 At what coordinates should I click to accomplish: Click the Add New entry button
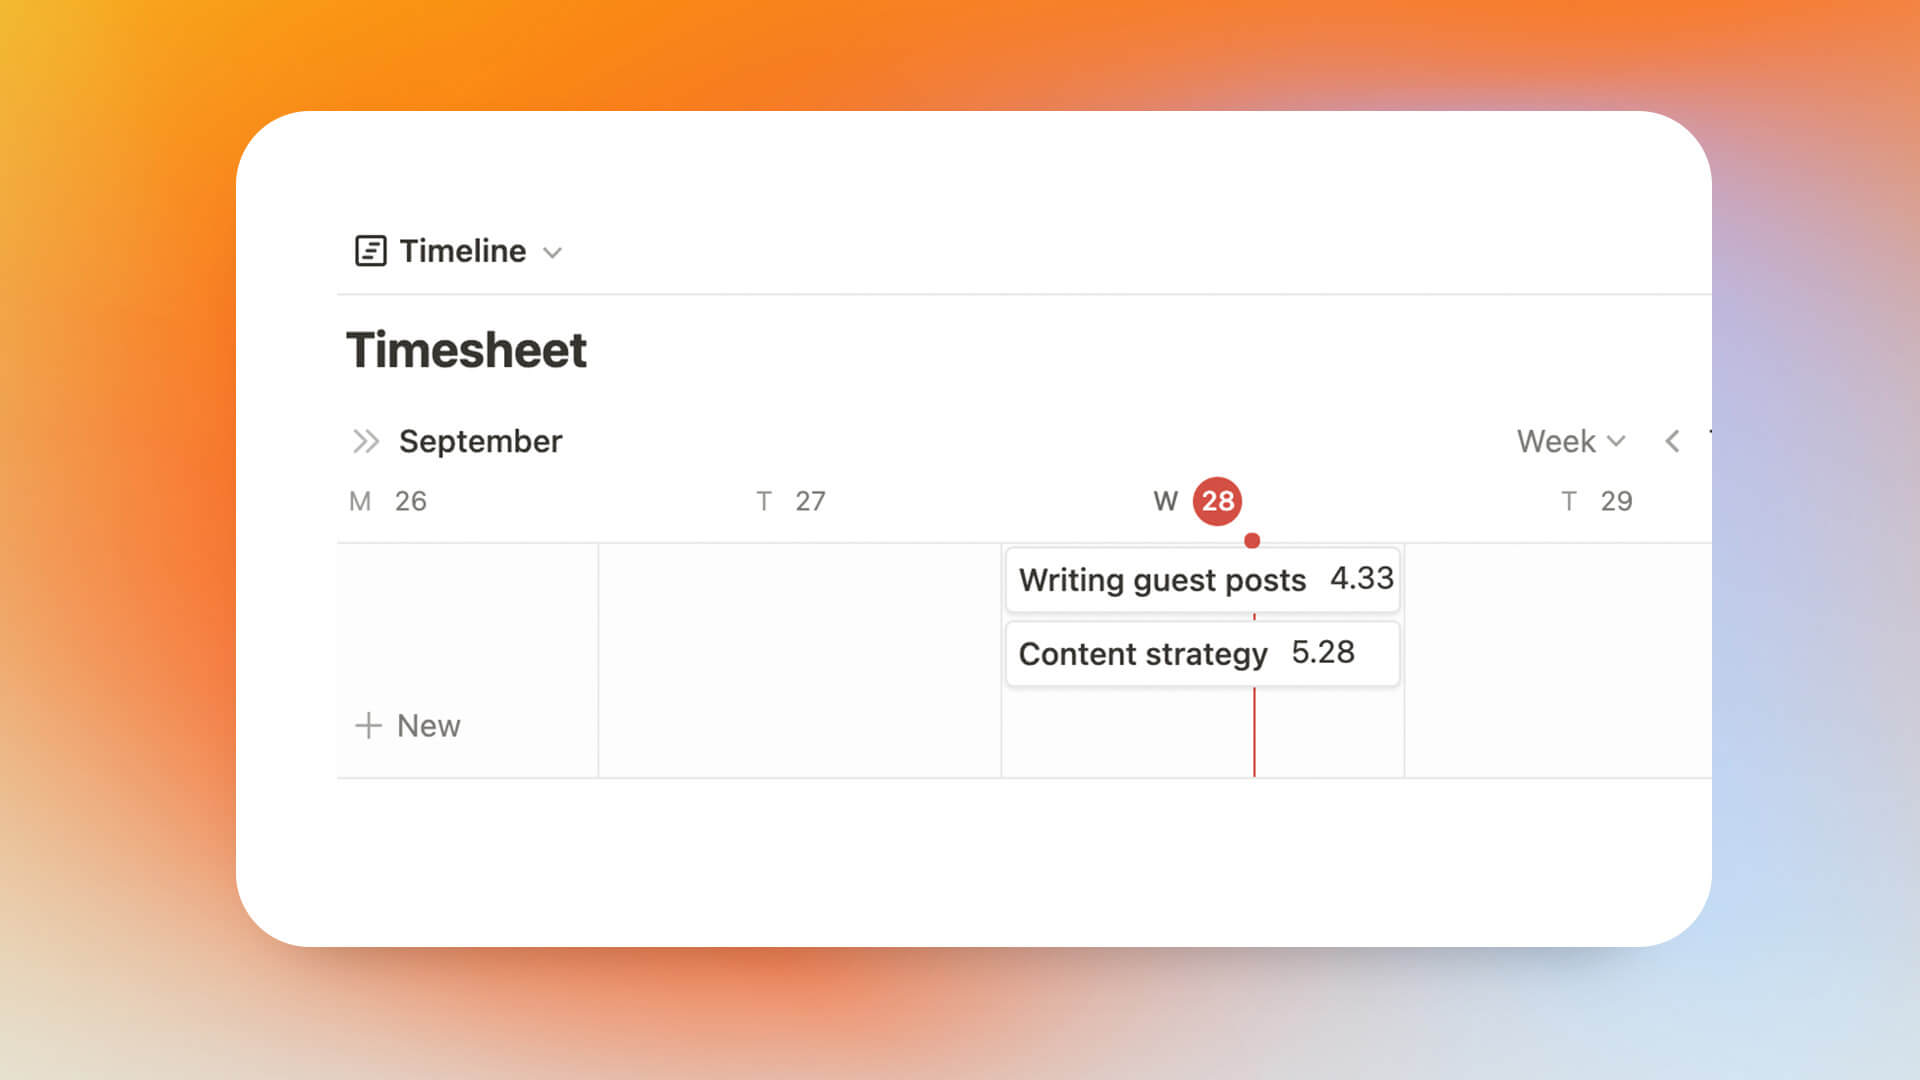[x=404, y=724]
